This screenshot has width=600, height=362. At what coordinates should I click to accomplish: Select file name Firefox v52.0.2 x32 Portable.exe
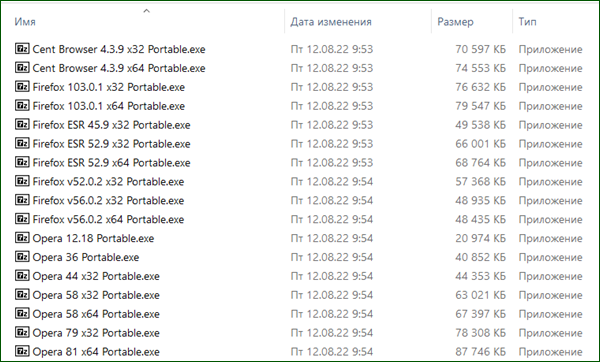coord(108,182)
